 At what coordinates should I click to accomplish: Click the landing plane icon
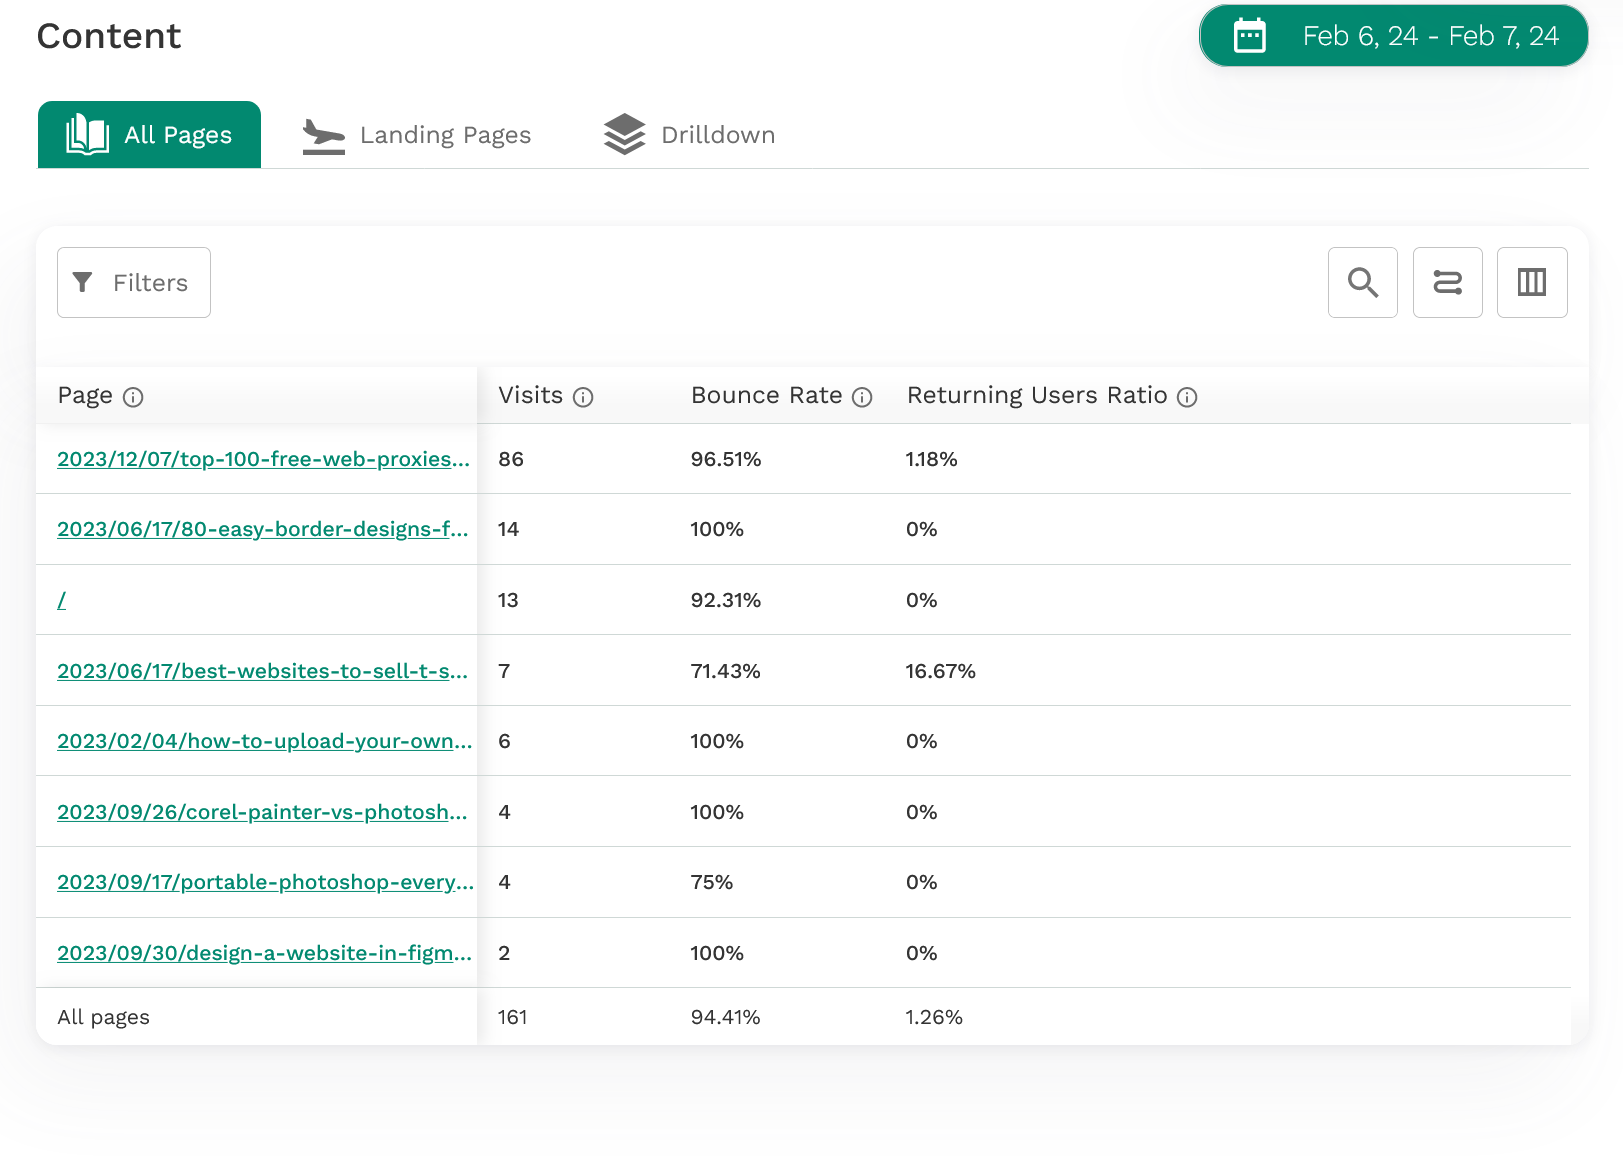click(x=322, y=134)
